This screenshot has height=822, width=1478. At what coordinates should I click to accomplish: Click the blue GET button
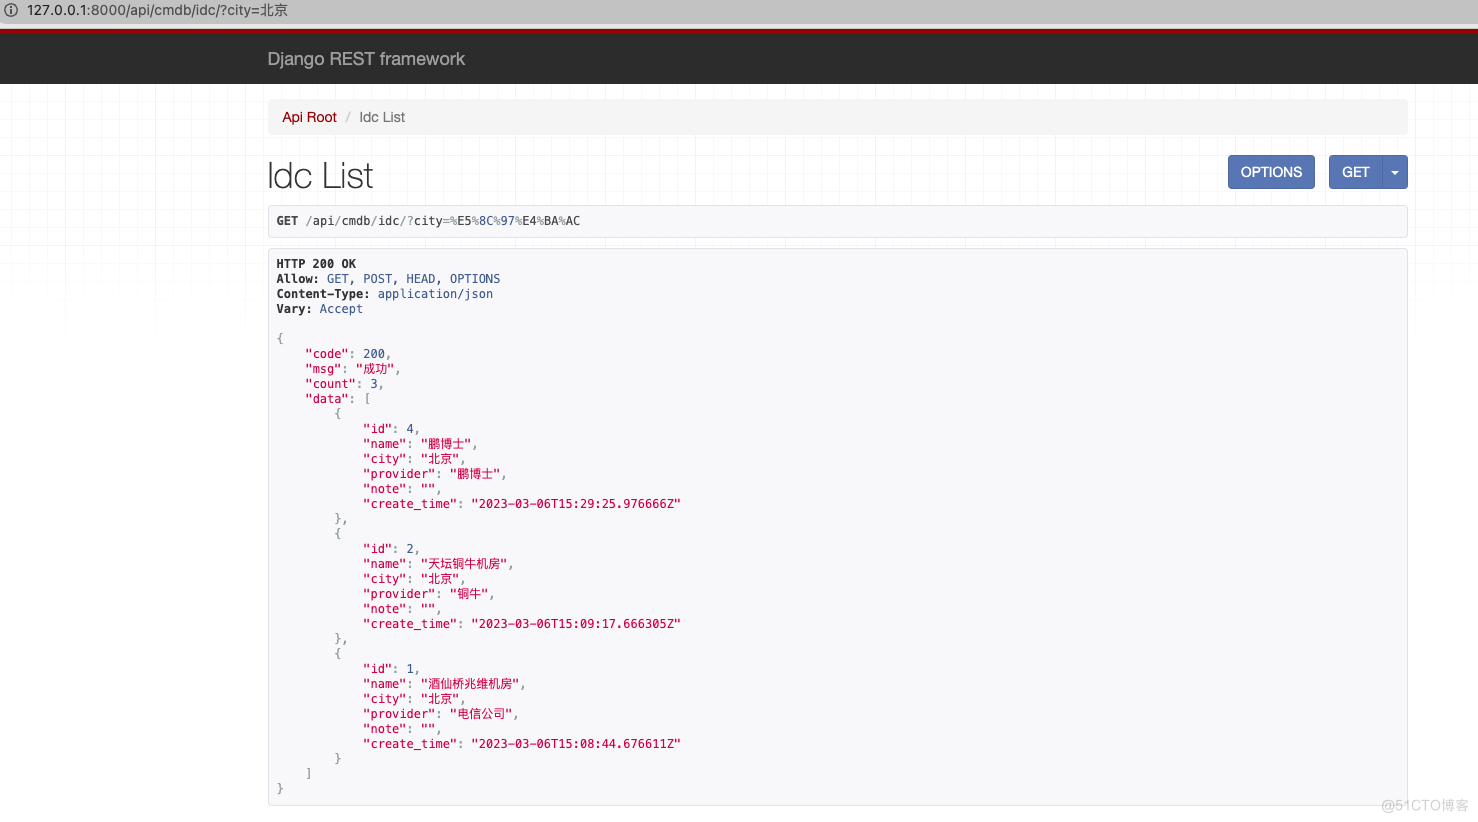[1355, 172]
